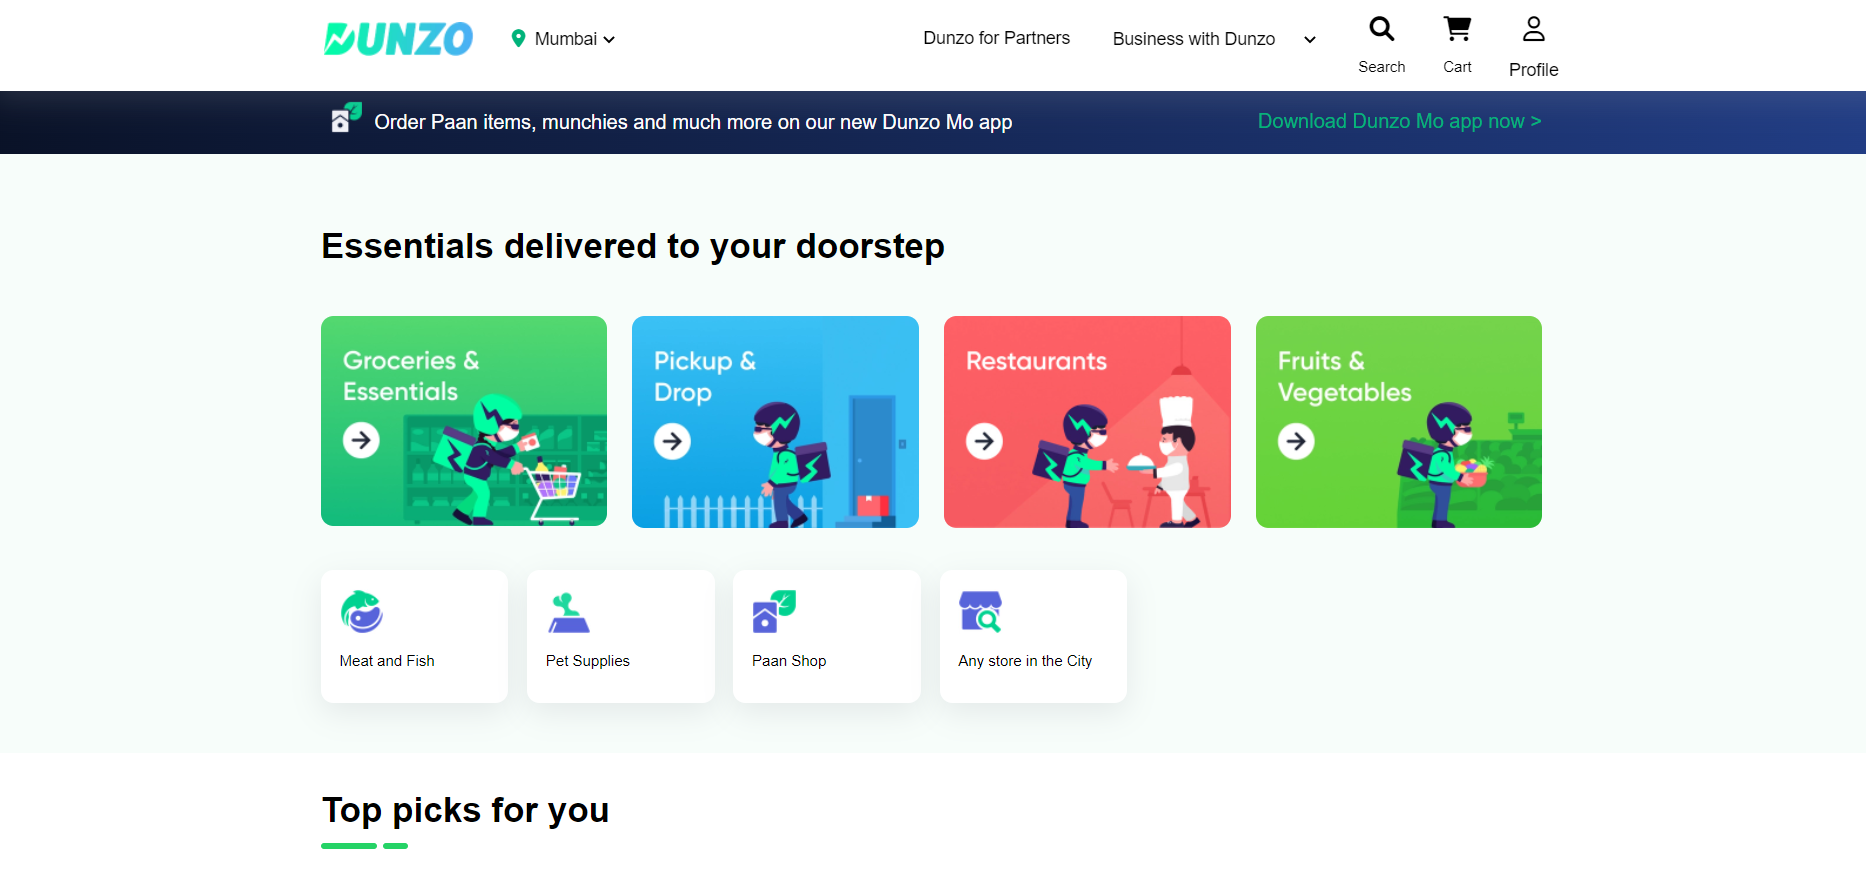Open Dunzo for Partners page
This screenshot has height=892, width=1866.
point(996,38)
